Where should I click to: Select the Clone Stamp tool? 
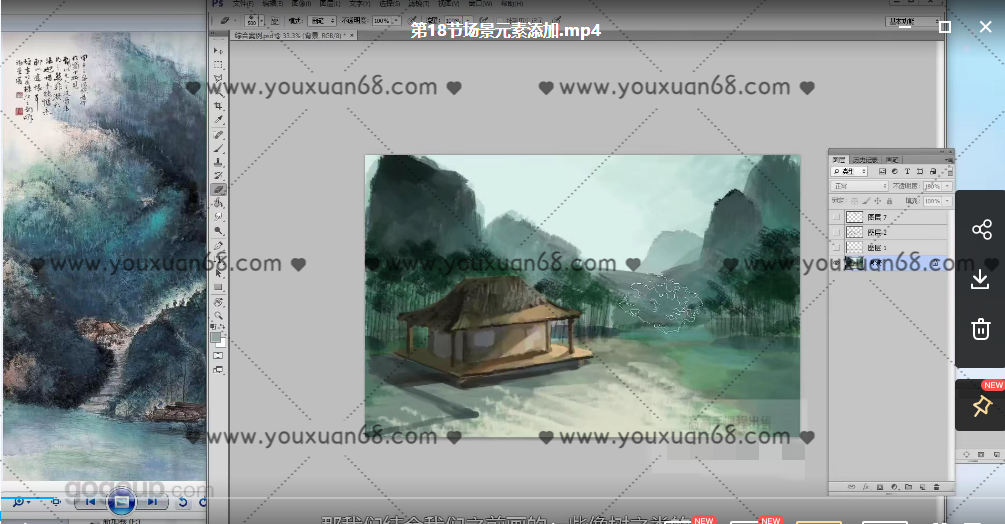click(x=218, y=162)
